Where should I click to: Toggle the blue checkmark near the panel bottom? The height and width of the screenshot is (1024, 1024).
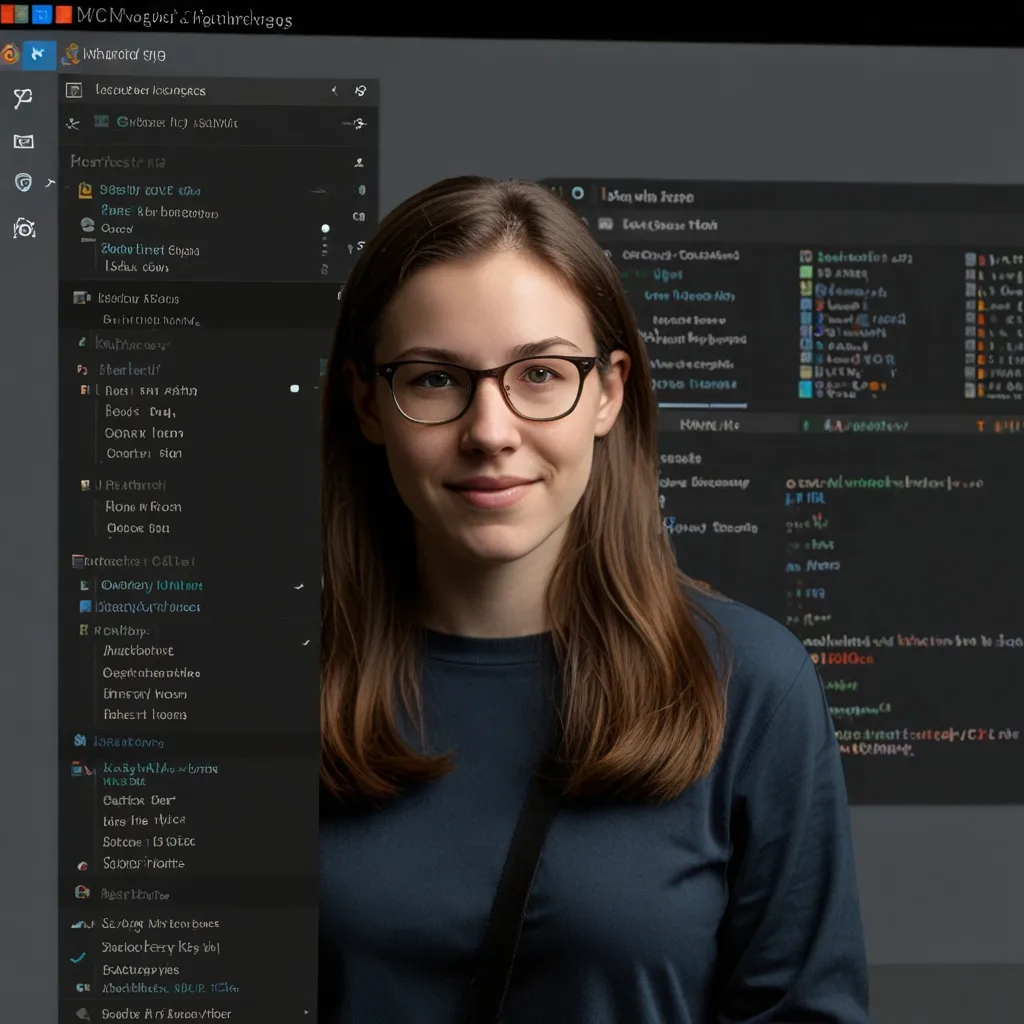(77, 957)
